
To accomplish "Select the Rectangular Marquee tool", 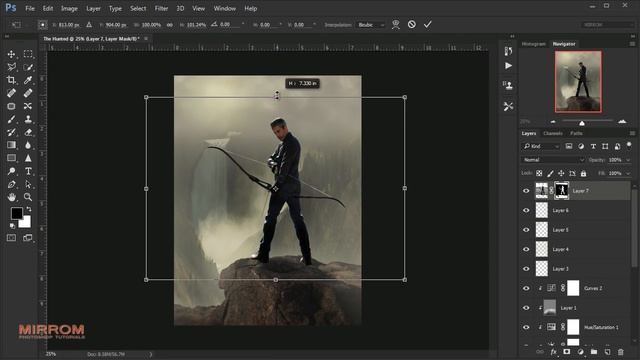I will (x=28, y=54).
